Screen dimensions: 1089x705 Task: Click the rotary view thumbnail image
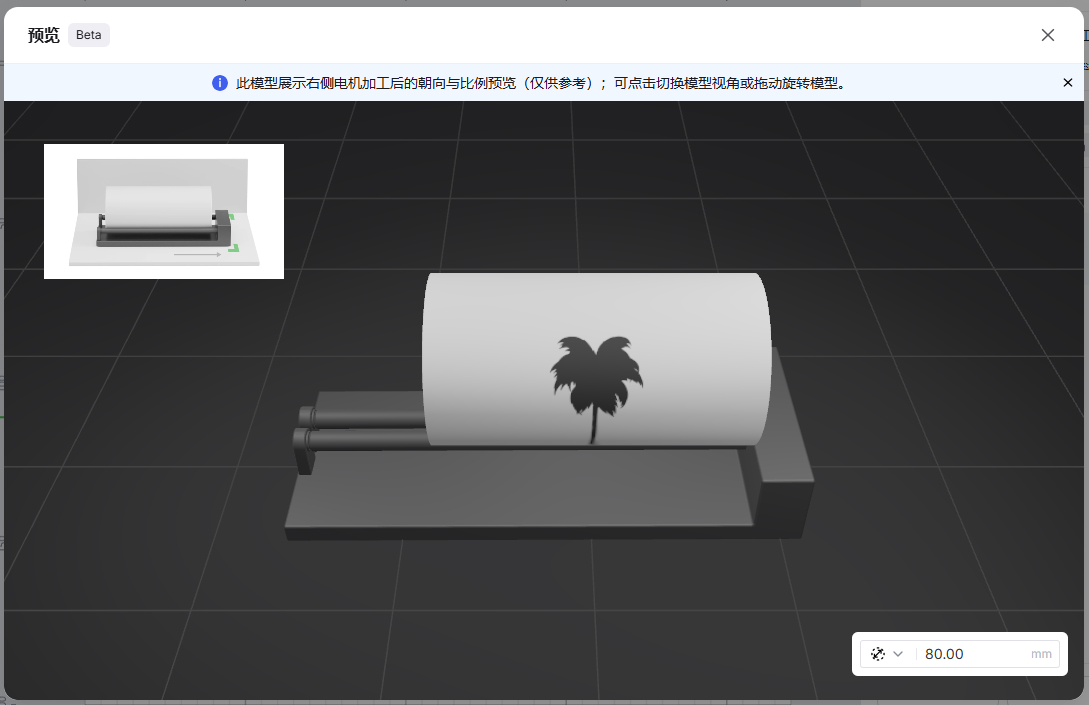(x=164, y=211)
